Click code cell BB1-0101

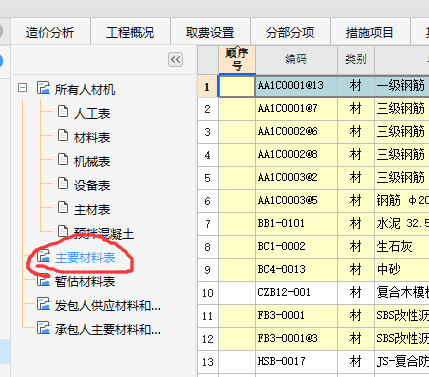296,224
